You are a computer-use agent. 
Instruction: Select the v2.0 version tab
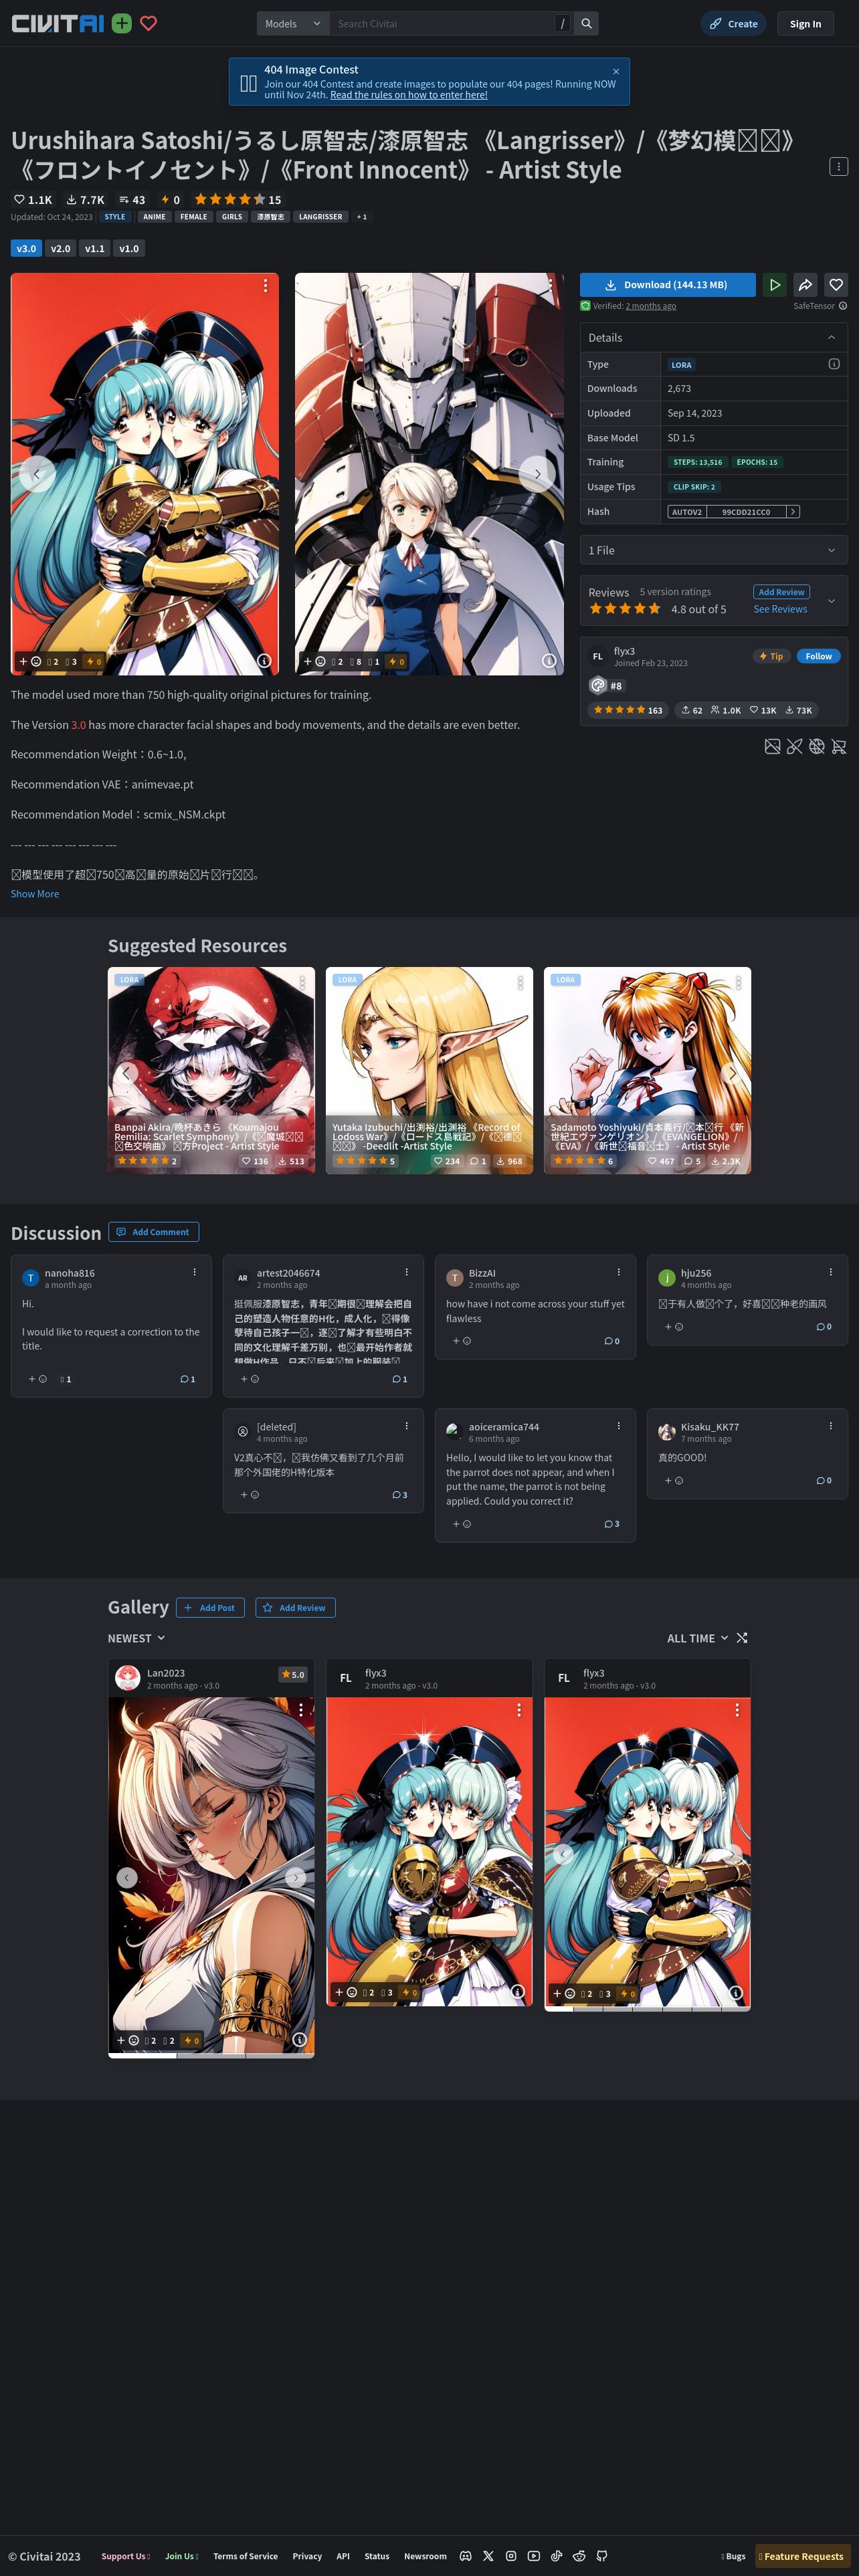click(61, 248)
